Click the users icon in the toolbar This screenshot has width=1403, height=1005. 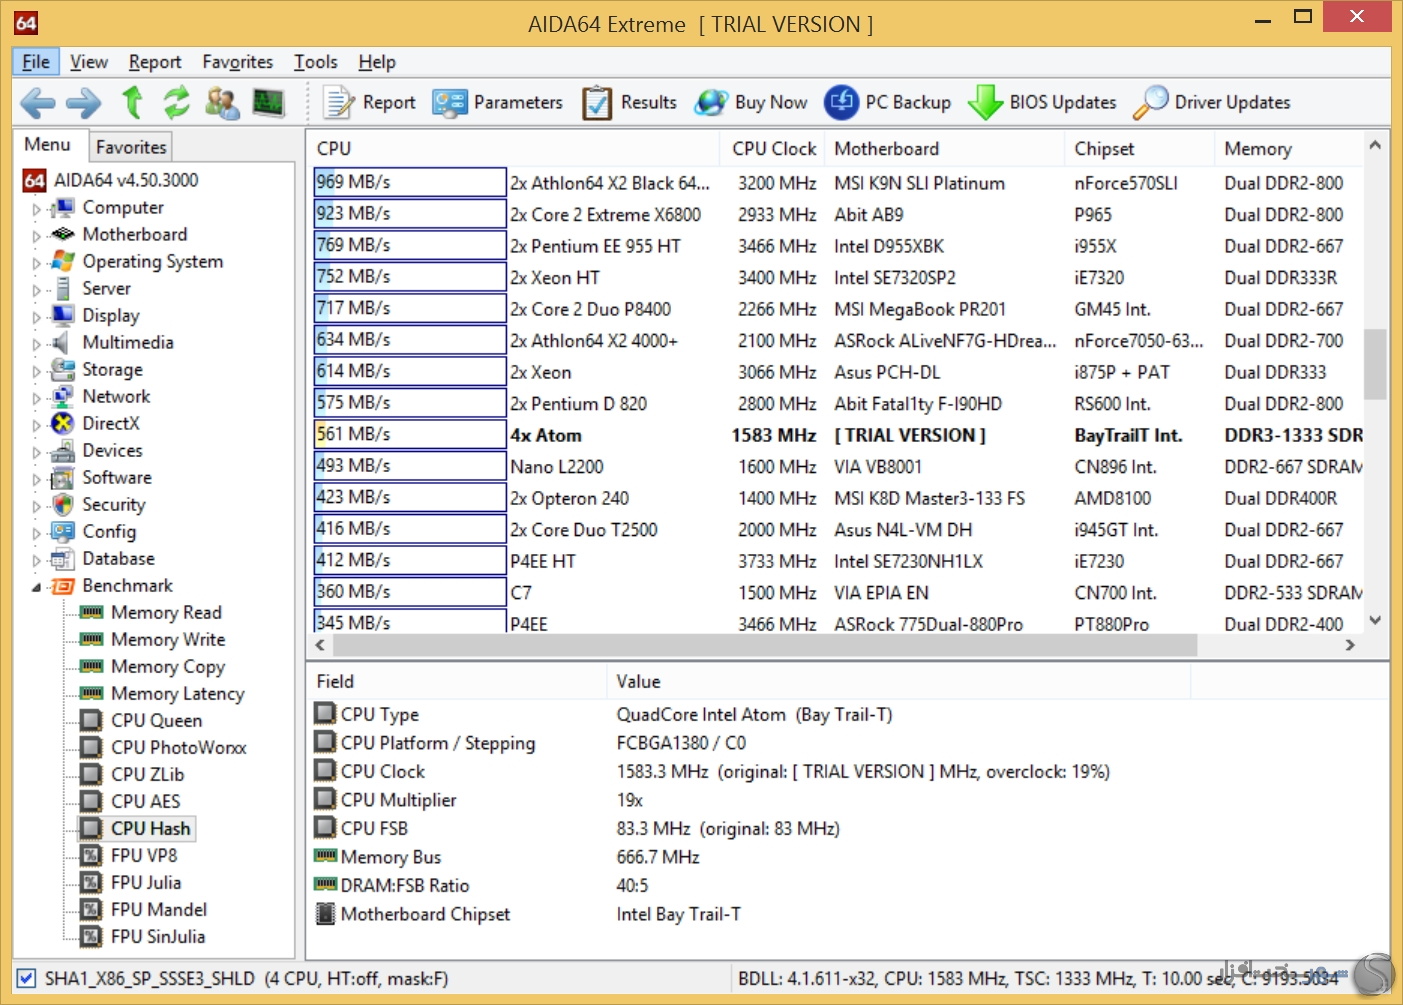pyautogui.click(x=222, y=102)
